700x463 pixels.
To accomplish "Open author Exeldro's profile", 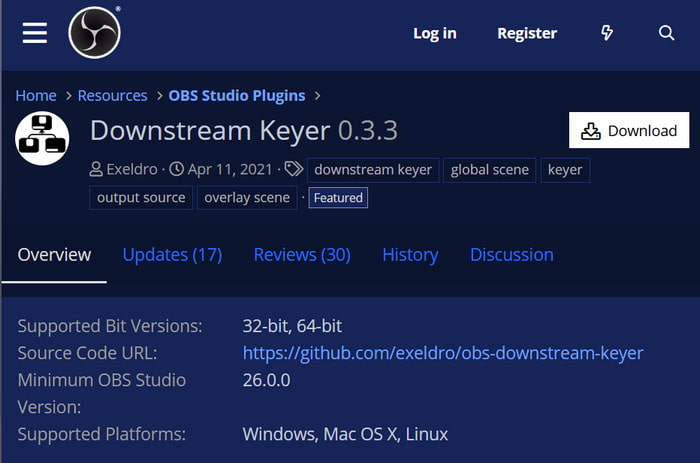I will tap(132, 169).
